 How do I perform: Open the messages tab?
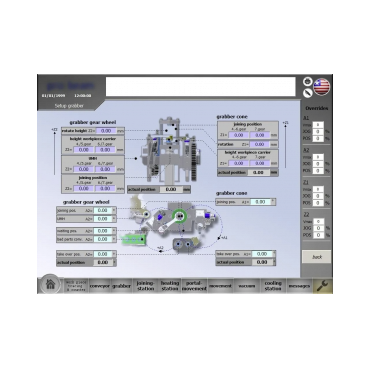coord(299,286)
